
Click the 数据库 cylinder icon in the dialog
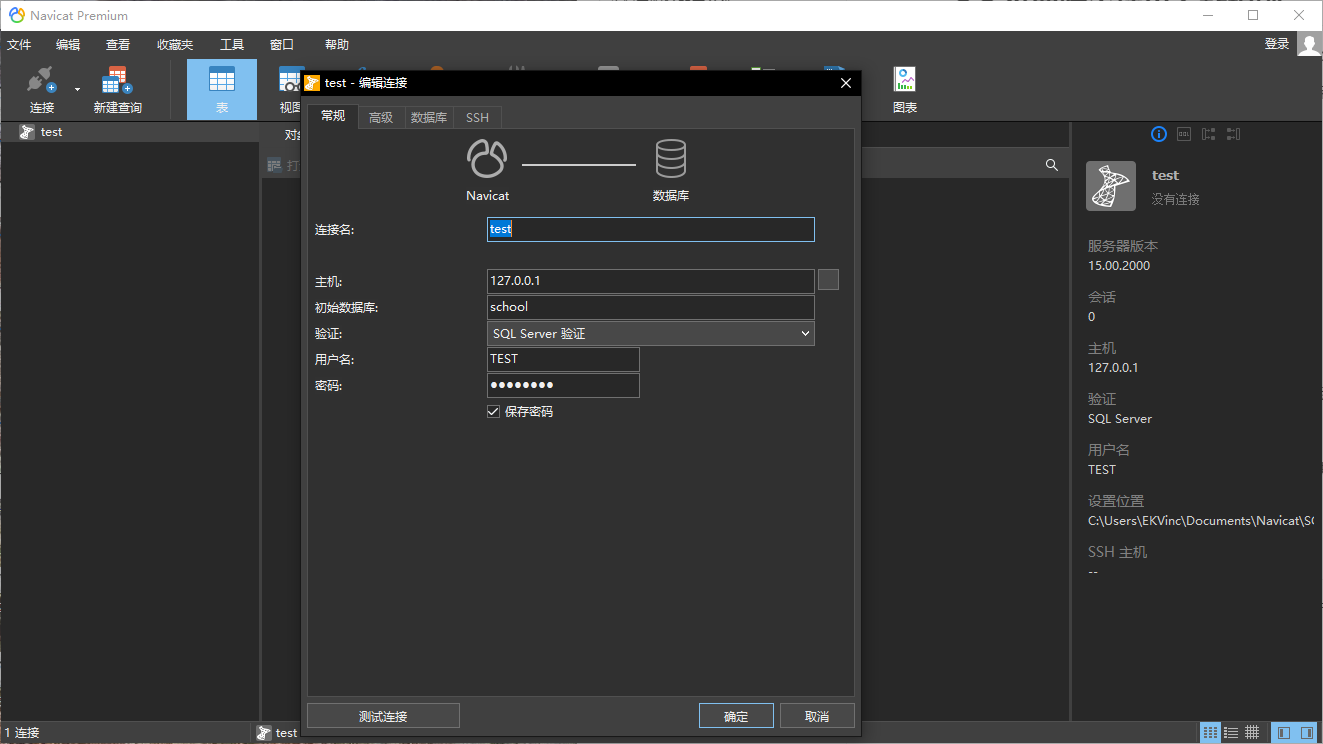671,159
